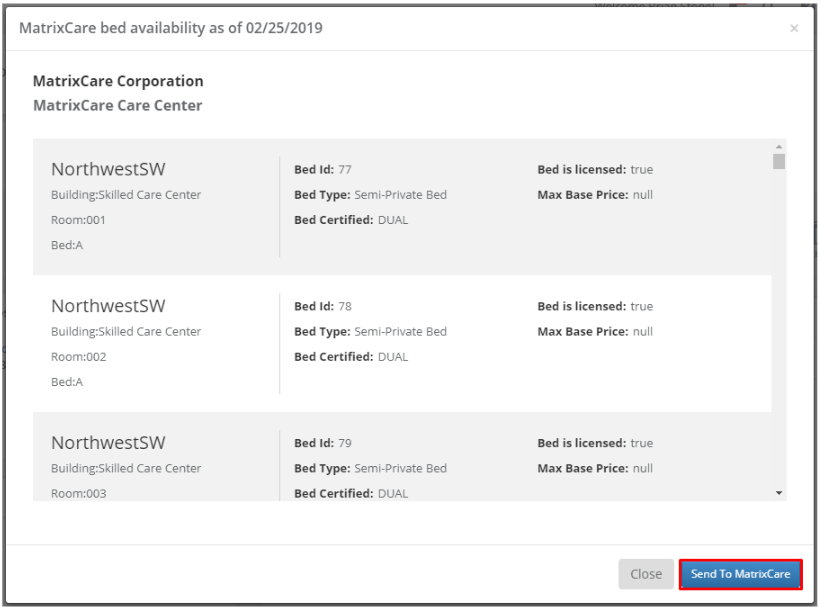Click Bed Id: 79

pos(323,443)
